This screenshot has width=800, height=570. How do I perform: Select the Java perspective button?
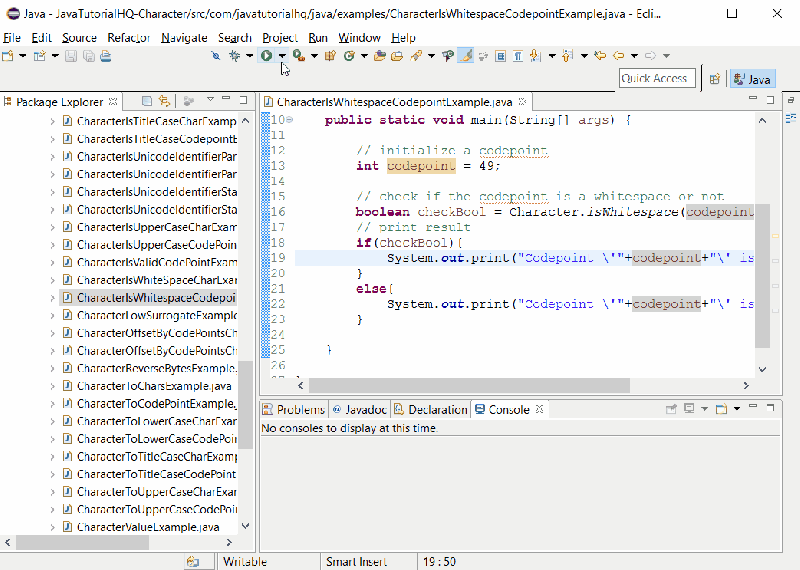(x=753, y=79)
